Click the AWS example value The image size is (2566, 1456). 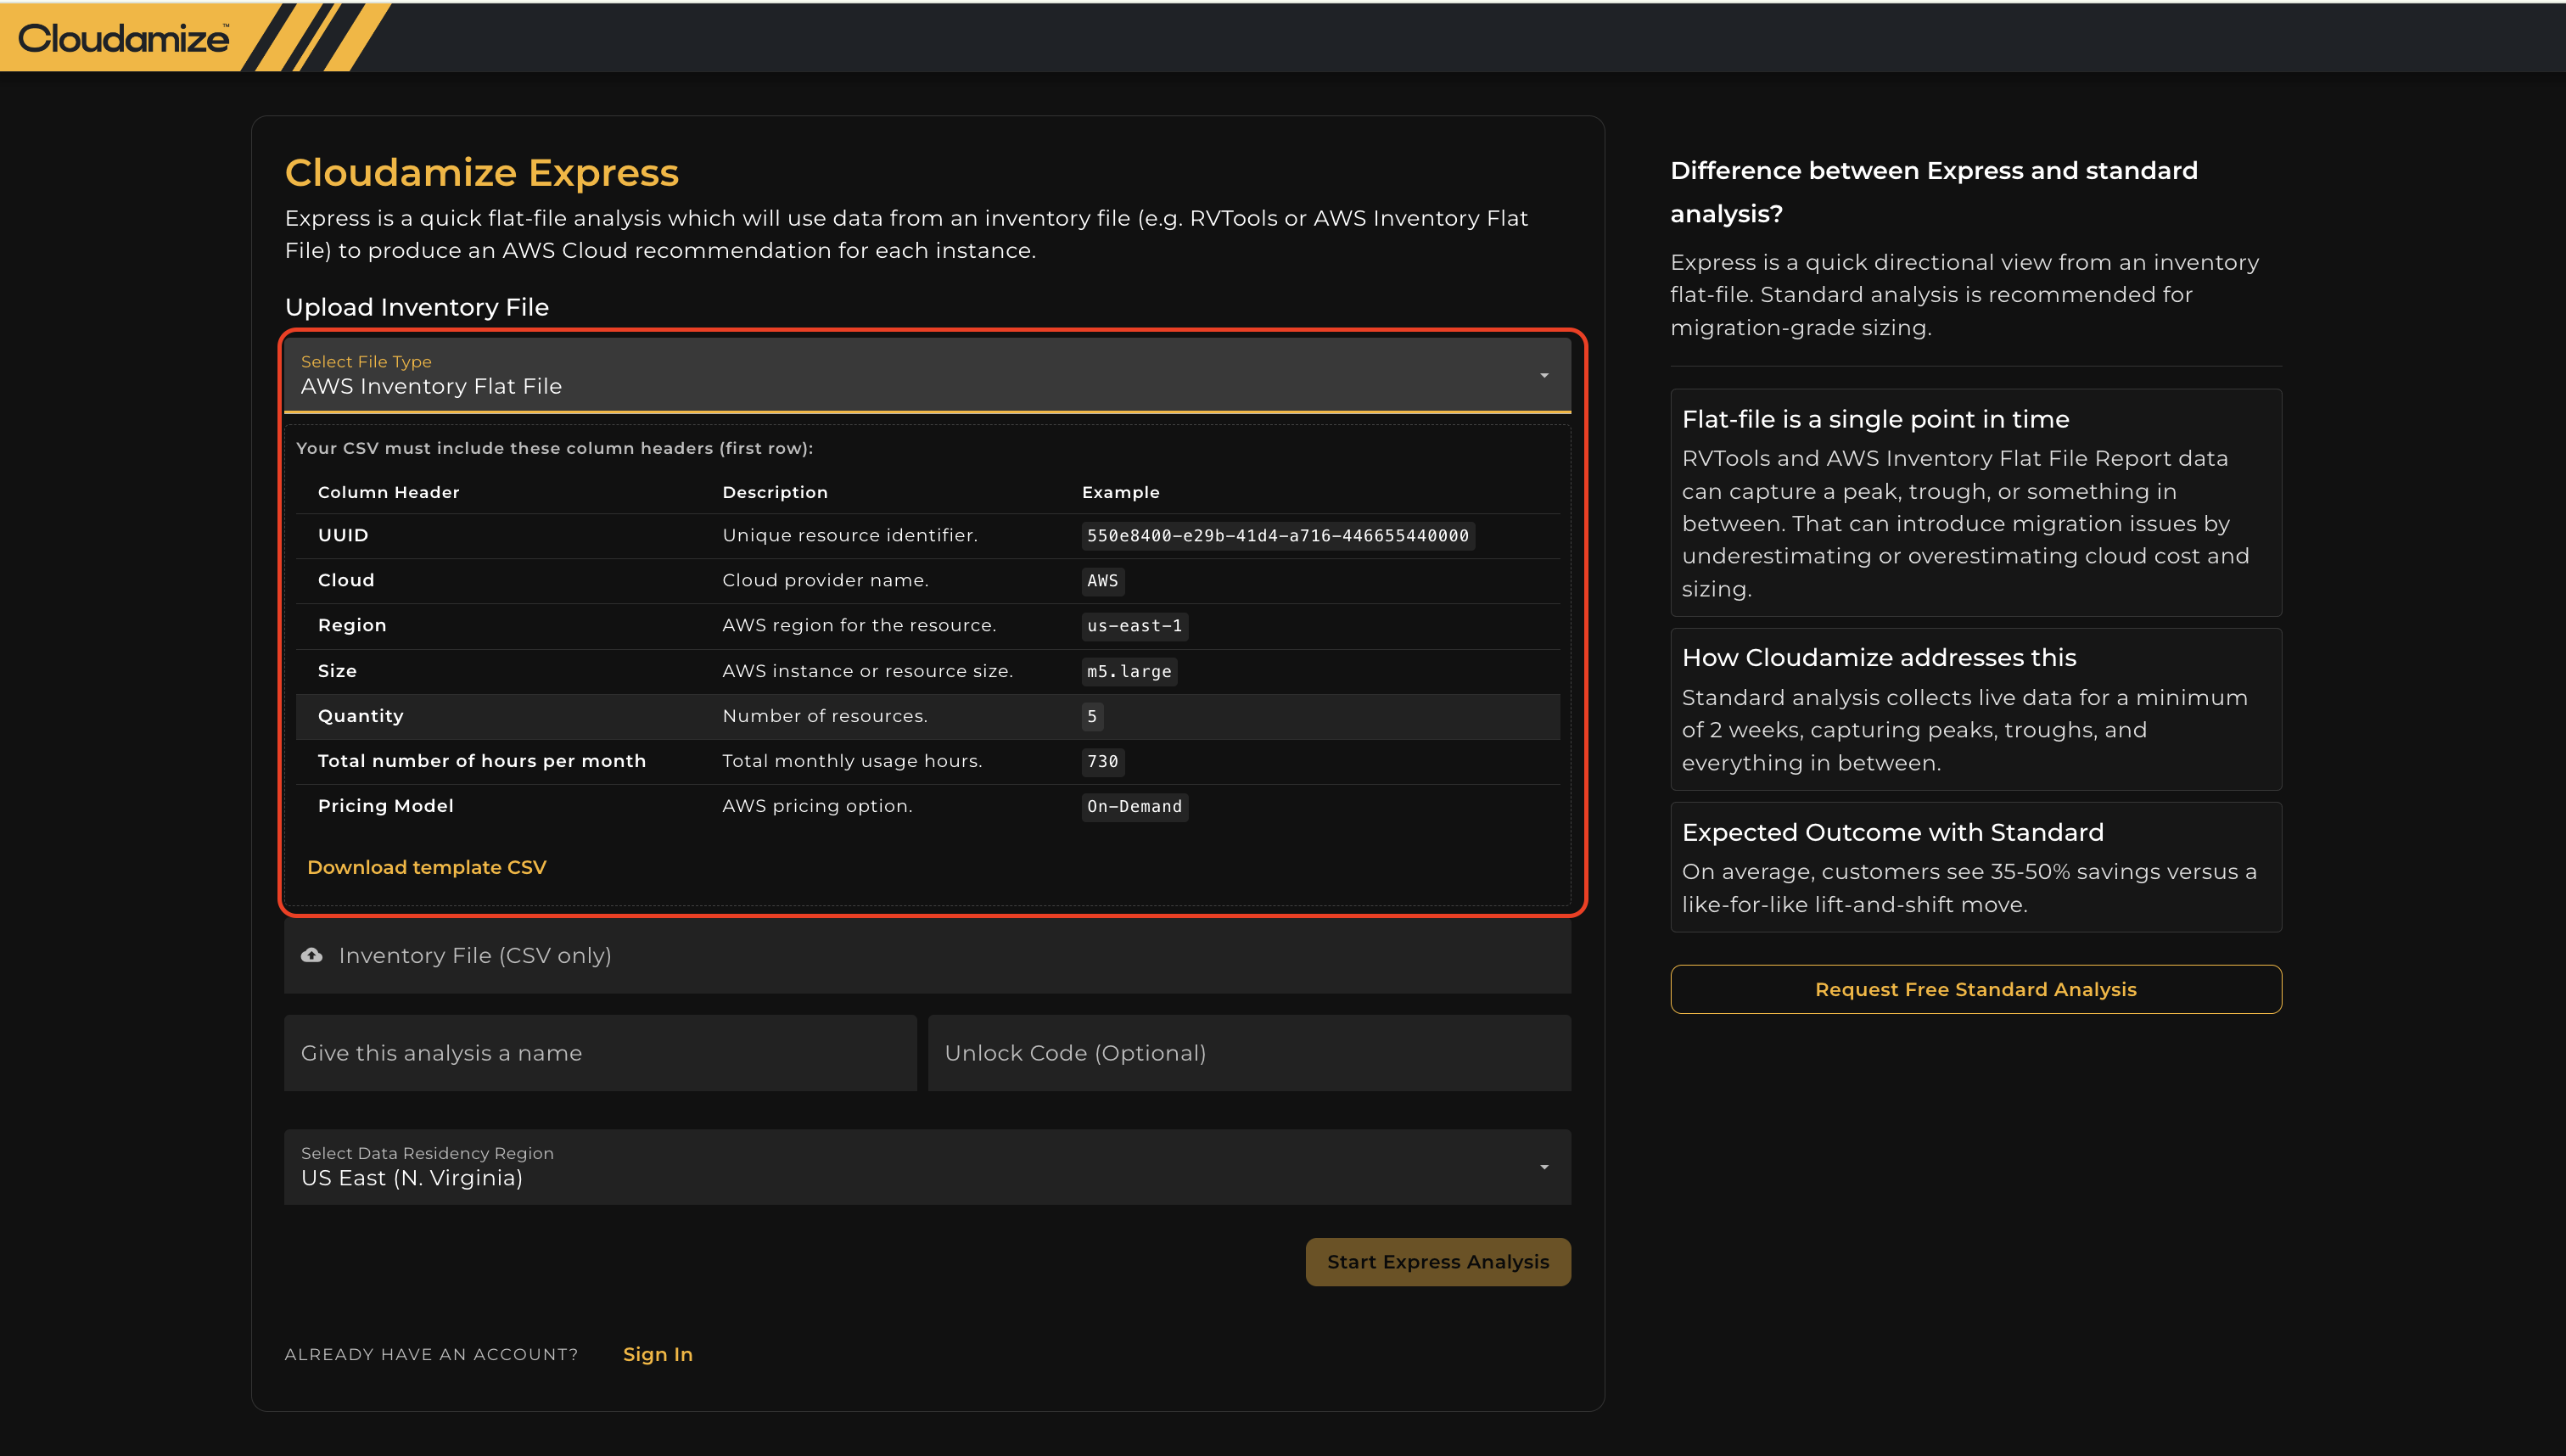1103,581
